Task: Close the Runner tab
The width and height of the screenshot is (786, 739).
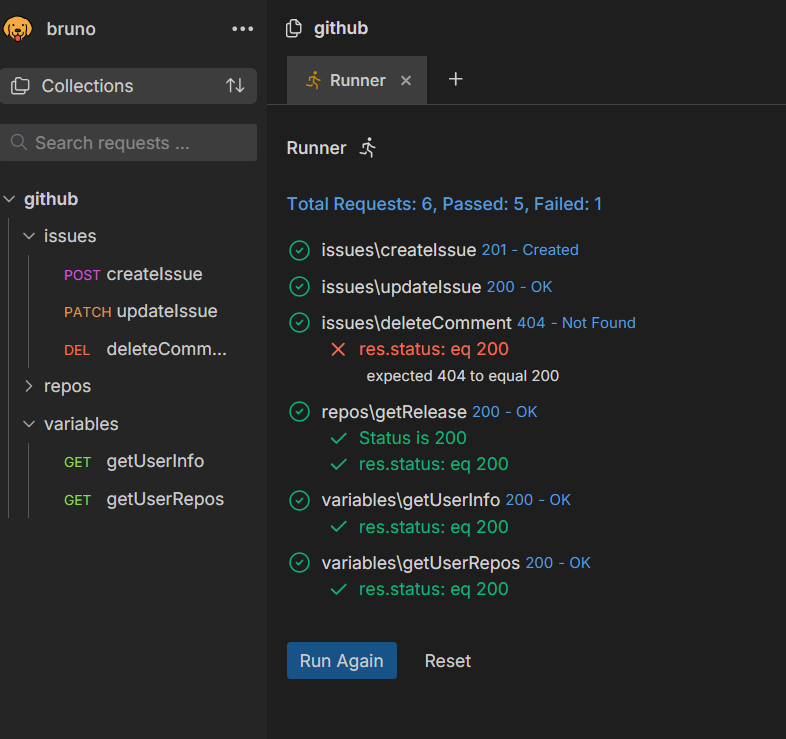Action: coord(406,80)
